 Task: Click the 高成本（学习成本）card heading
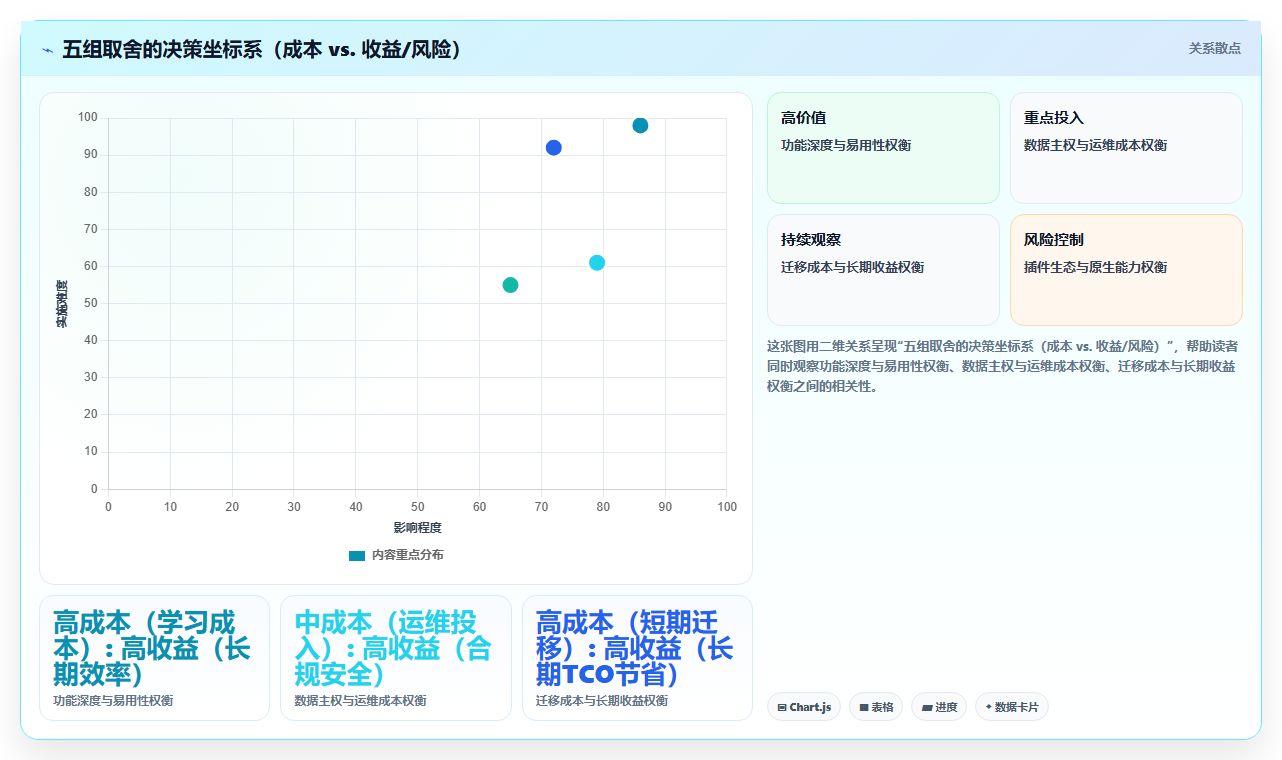coord(153,648)
